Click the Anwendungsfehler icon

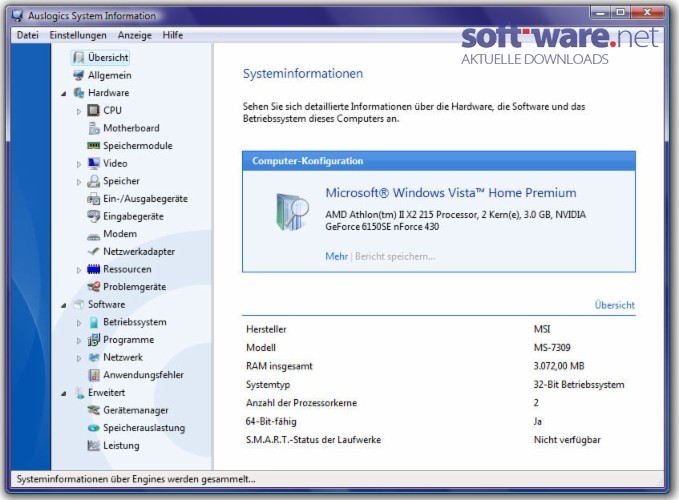point(94,375)
